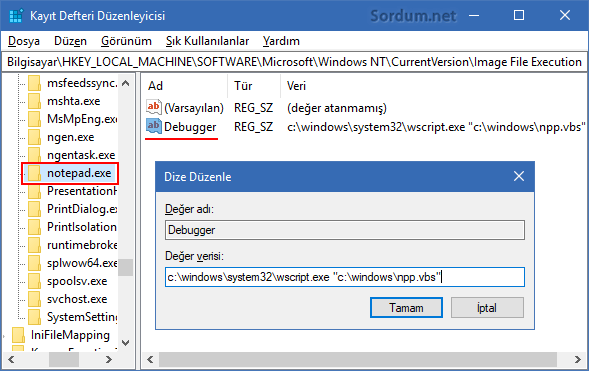Select the PrintDialog folder icon

(x=34, y=209)
